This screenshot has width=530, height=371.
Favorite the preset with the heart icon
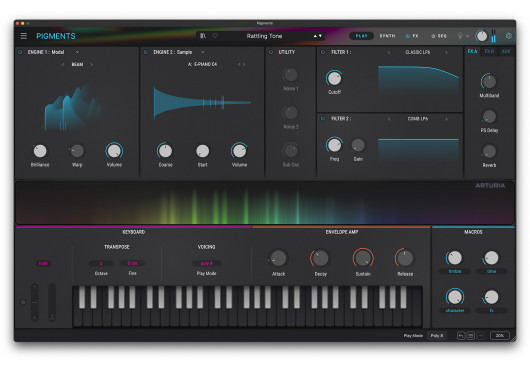[x=215, y=36]
